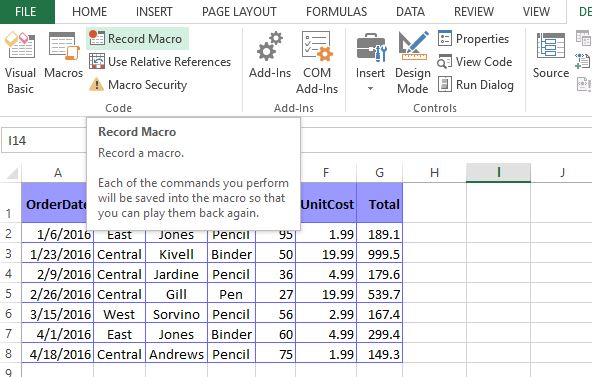The image size is (592, 377).
Task: Click the units cell 27
Action: coord(276,294)
